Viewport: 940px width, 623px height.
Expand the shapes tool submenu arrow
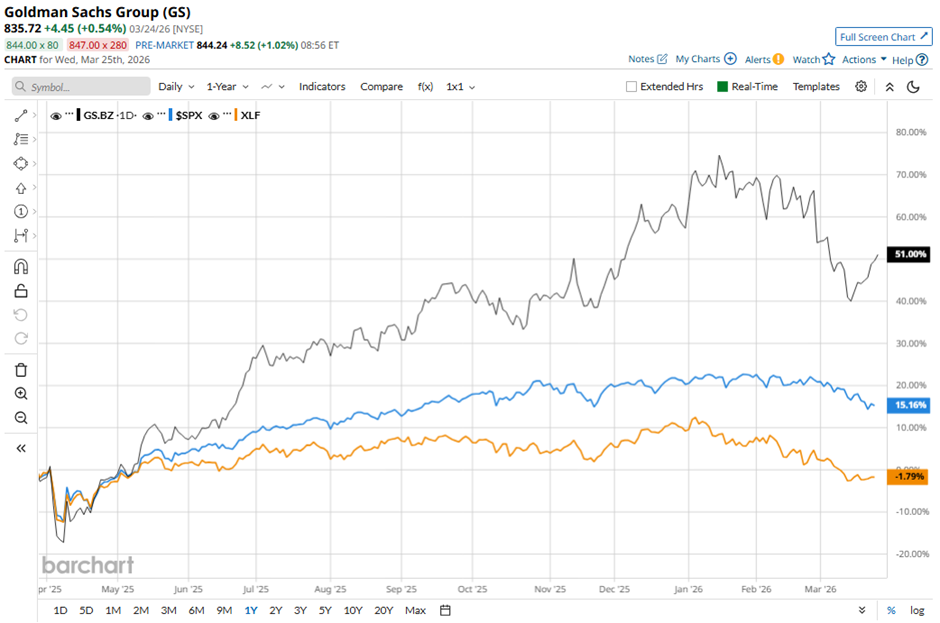(34, 164)
